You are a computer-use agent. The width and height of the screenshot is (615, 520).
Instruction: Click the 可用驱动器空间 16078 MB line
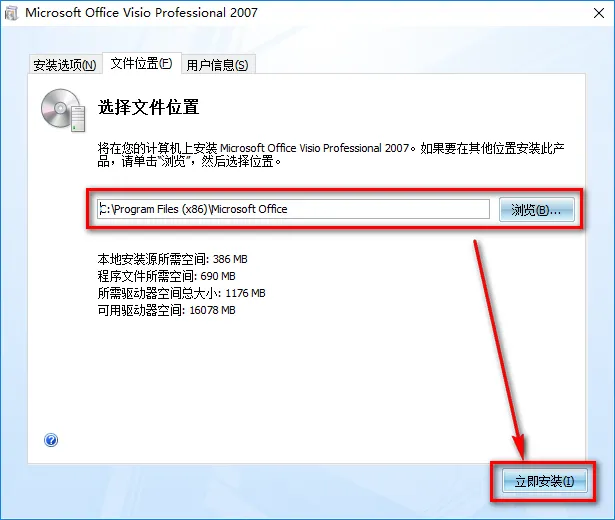coord(166,311)
